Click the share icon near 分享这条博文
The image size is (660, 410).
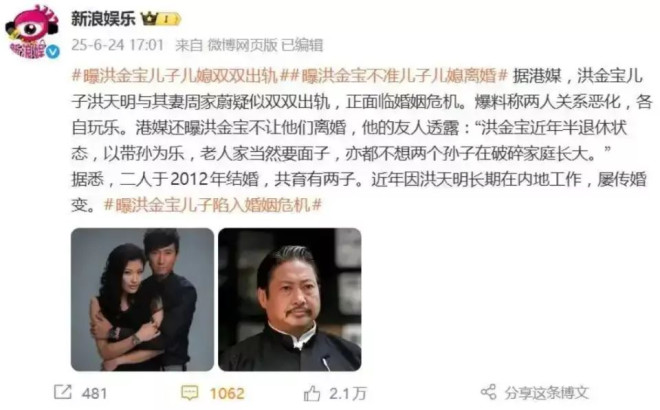(x=488, y=392)
